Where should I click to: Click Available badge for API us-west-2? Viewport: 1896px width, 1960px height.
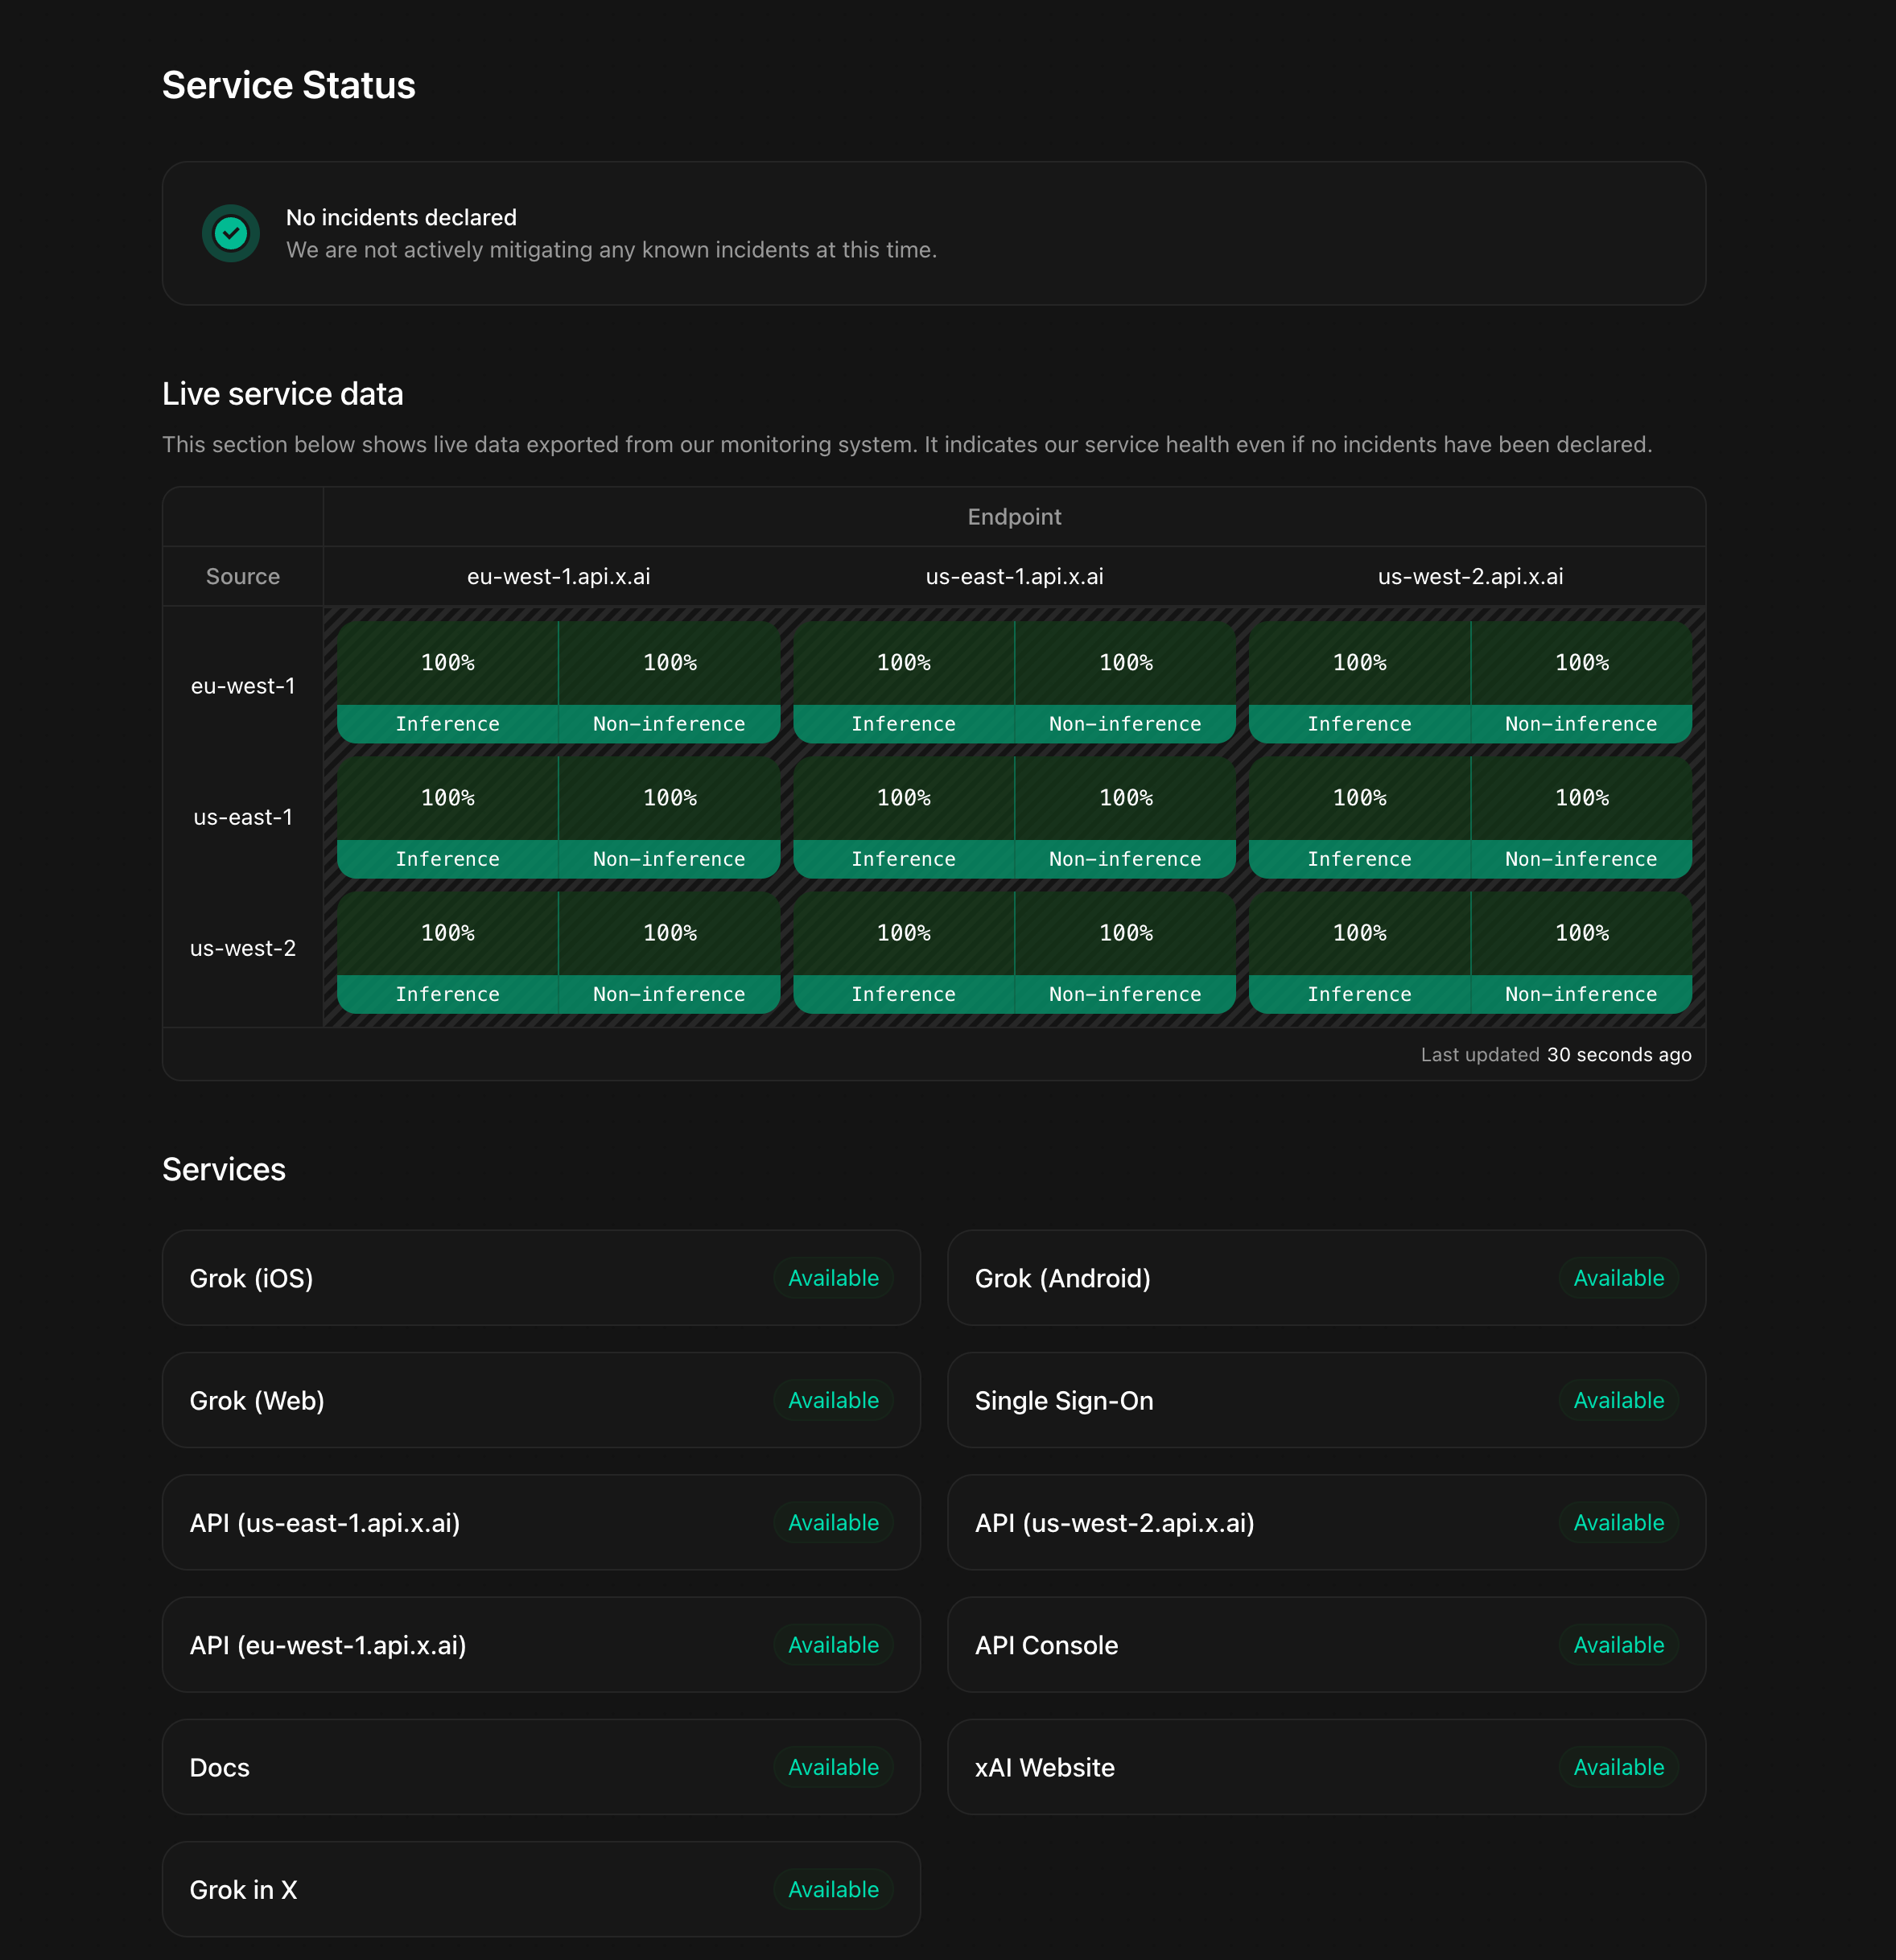click(x=1619, y=1522)
